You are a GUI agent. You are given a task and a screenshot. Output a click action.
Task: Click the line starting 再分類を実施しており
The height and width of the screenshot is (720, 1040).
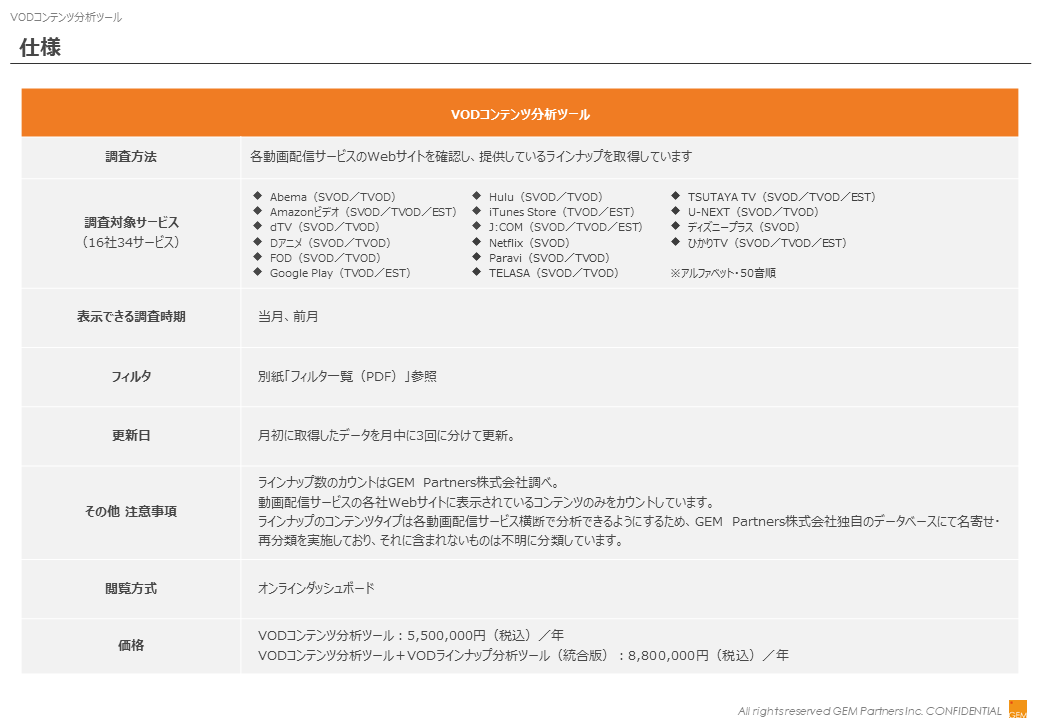[441, 540]
